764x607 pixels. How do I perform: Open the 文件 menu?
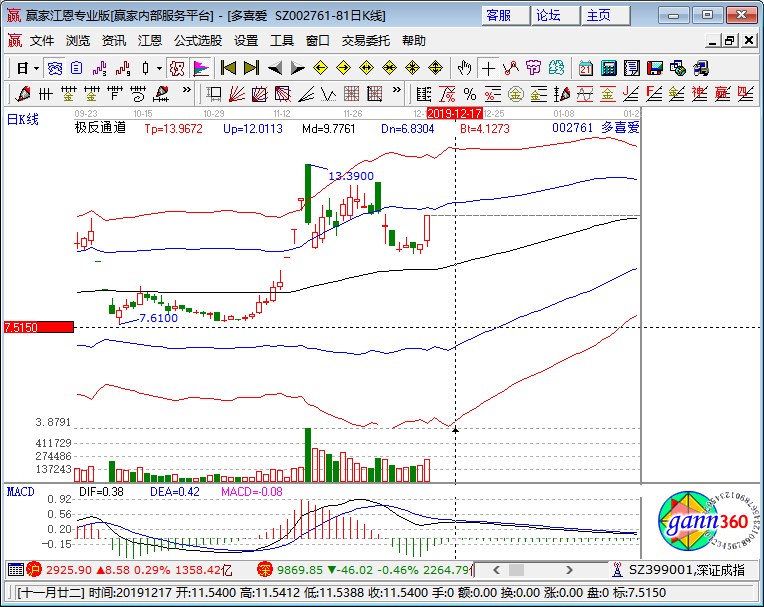click(42, 41)
